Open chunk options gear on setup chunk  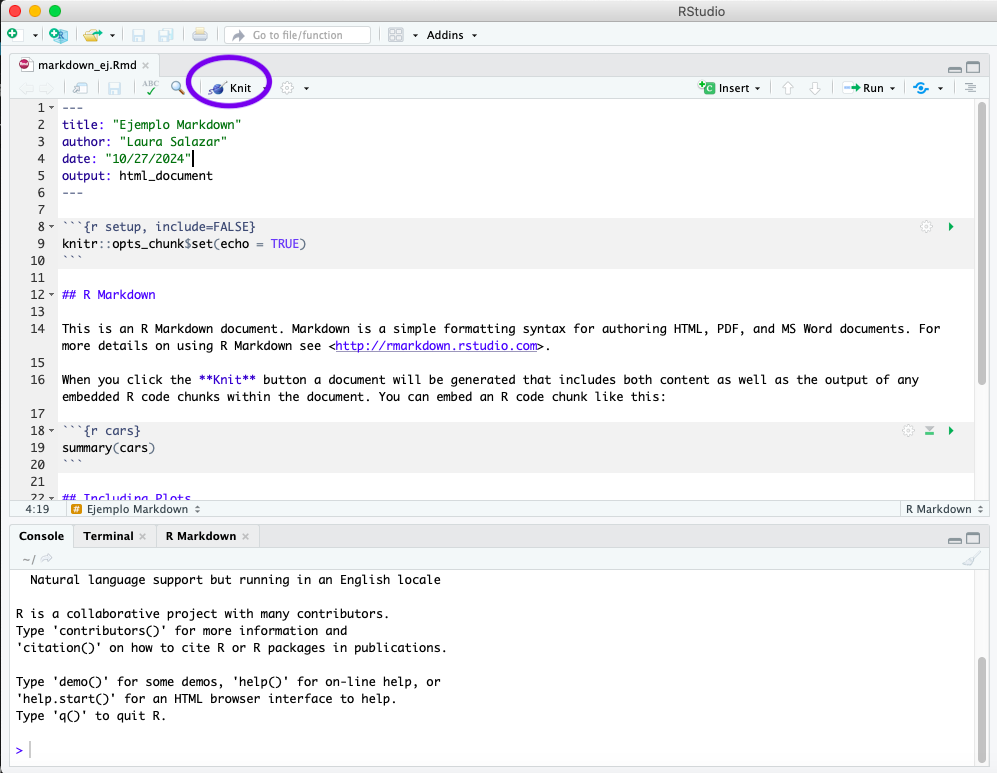(x=926, y=226)
